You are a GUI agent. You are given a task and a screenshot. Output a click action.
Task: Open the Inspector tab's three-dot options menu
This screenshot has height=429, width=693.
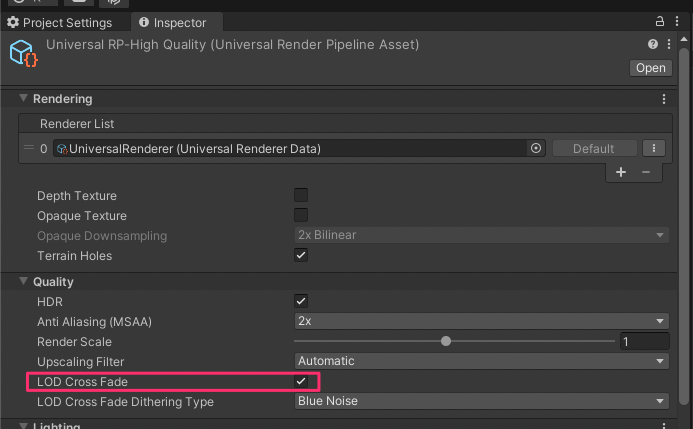677,21
